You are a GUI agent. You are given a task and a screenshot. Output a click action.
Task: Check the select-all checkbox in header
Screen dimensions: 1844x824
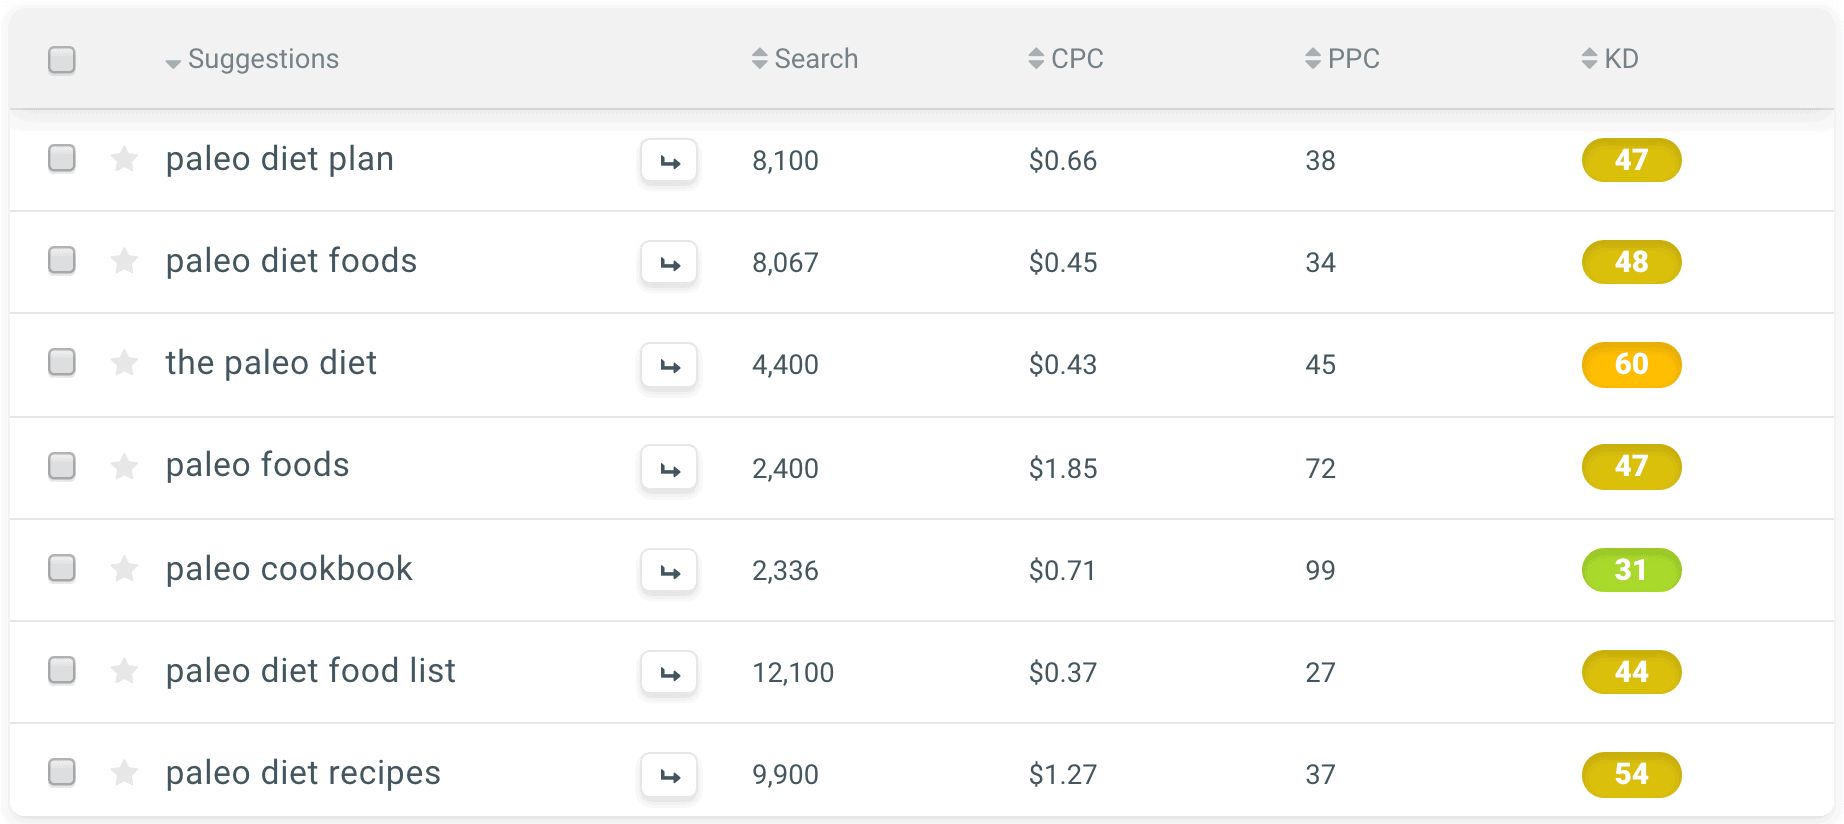[x=62, y=60]
